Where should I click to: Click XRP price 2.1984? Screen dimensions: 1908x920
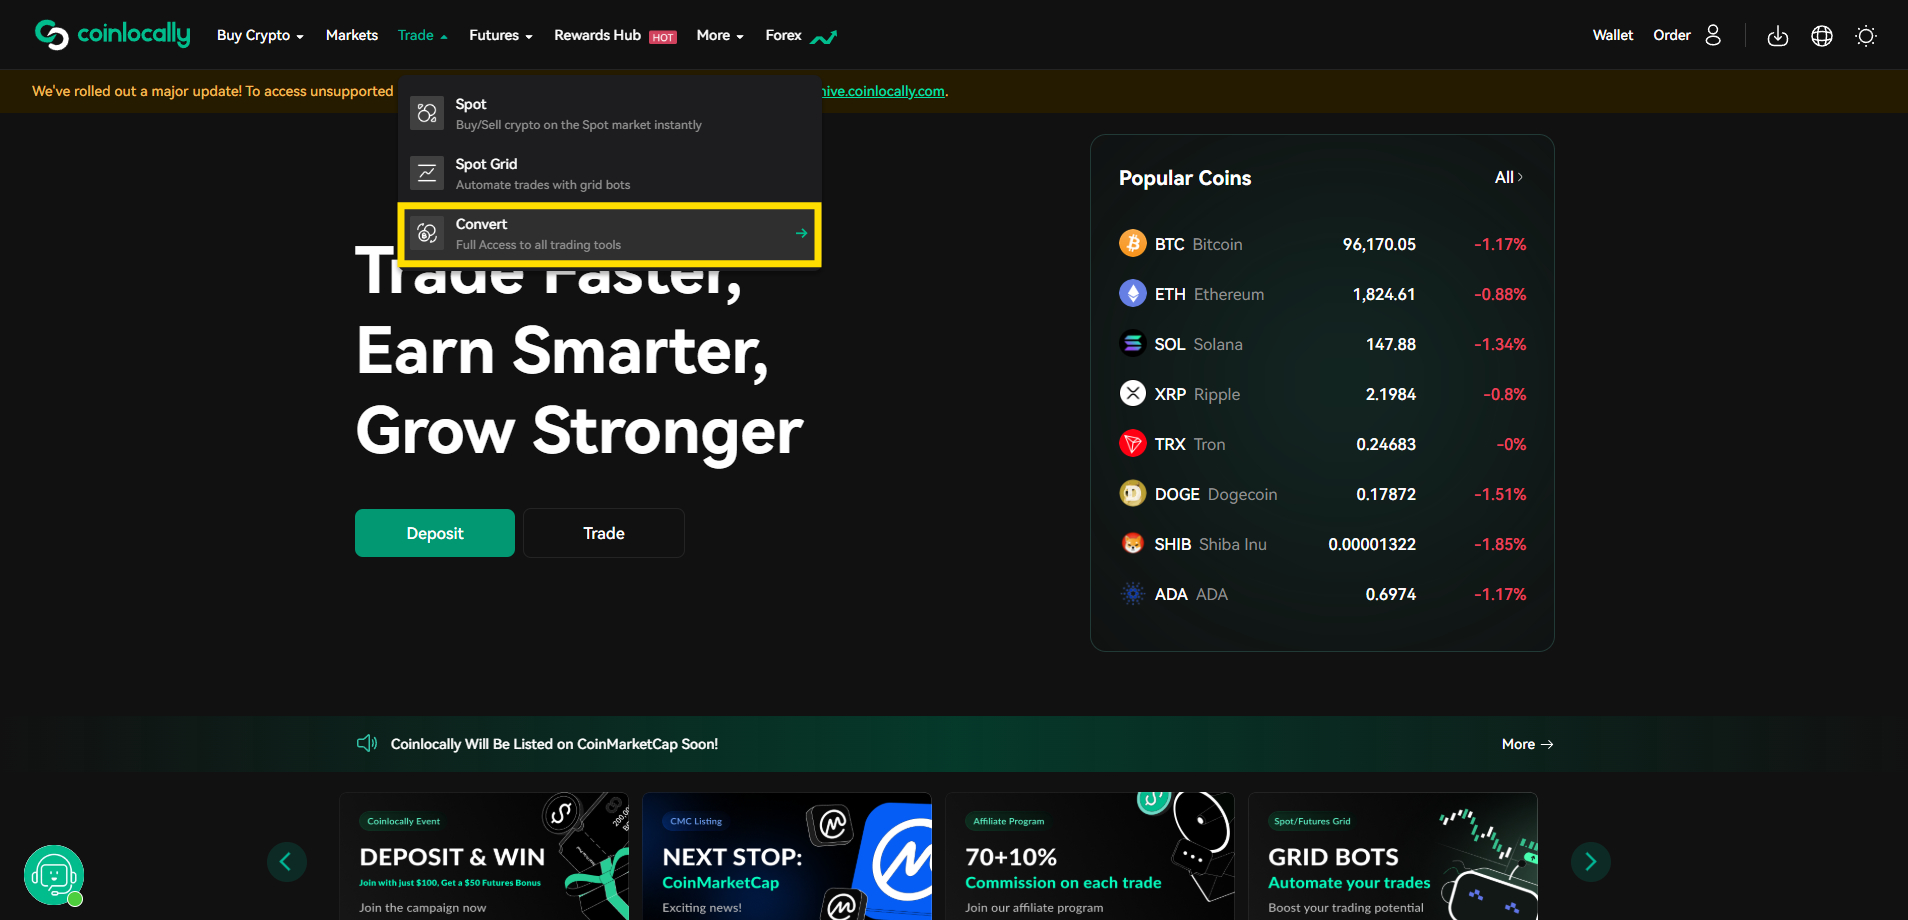[x=1391, y=394]
